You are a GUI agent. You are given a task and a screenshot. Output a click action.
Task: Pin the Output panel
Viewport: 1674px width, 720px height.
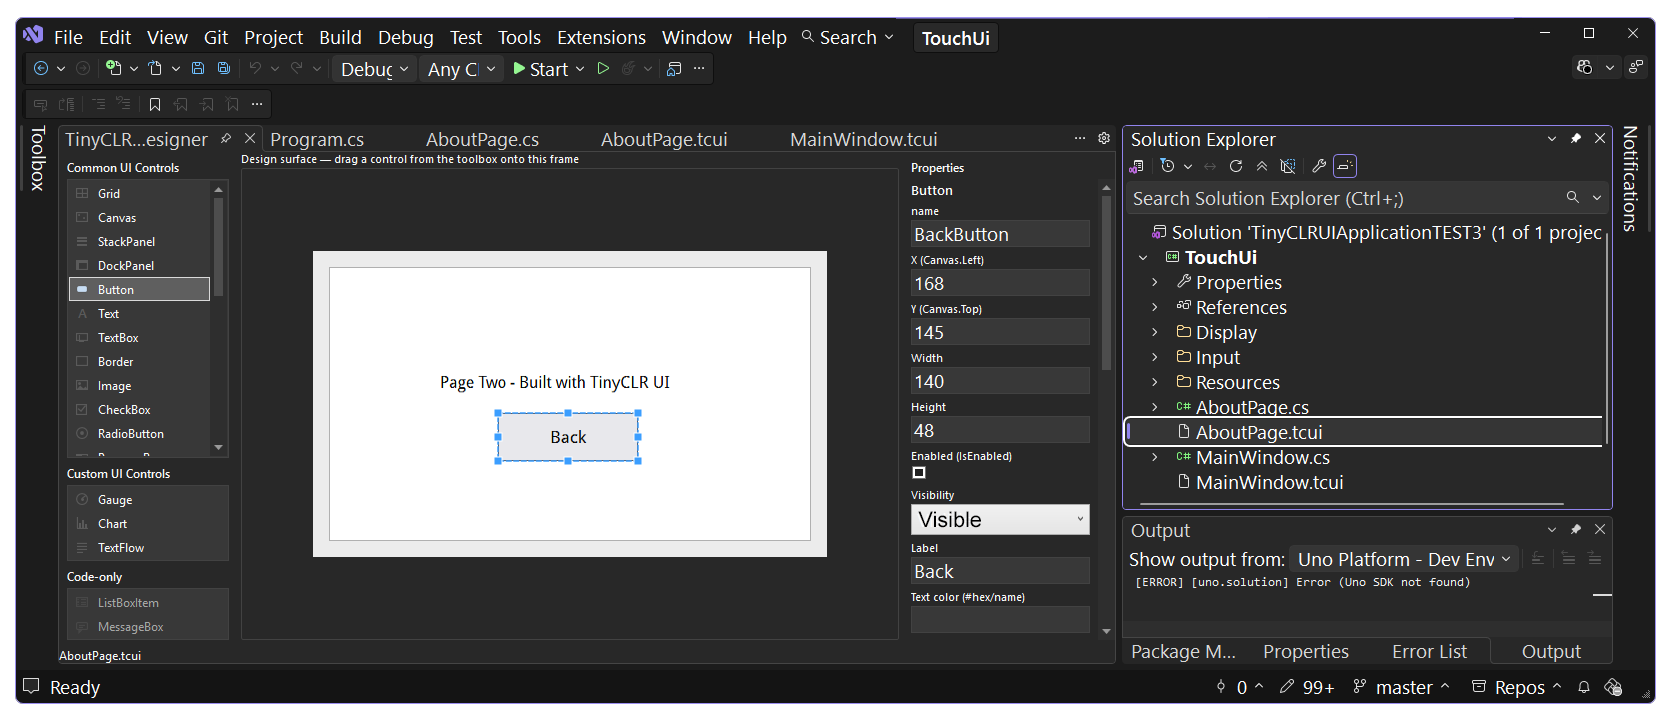click(1576, 530)
